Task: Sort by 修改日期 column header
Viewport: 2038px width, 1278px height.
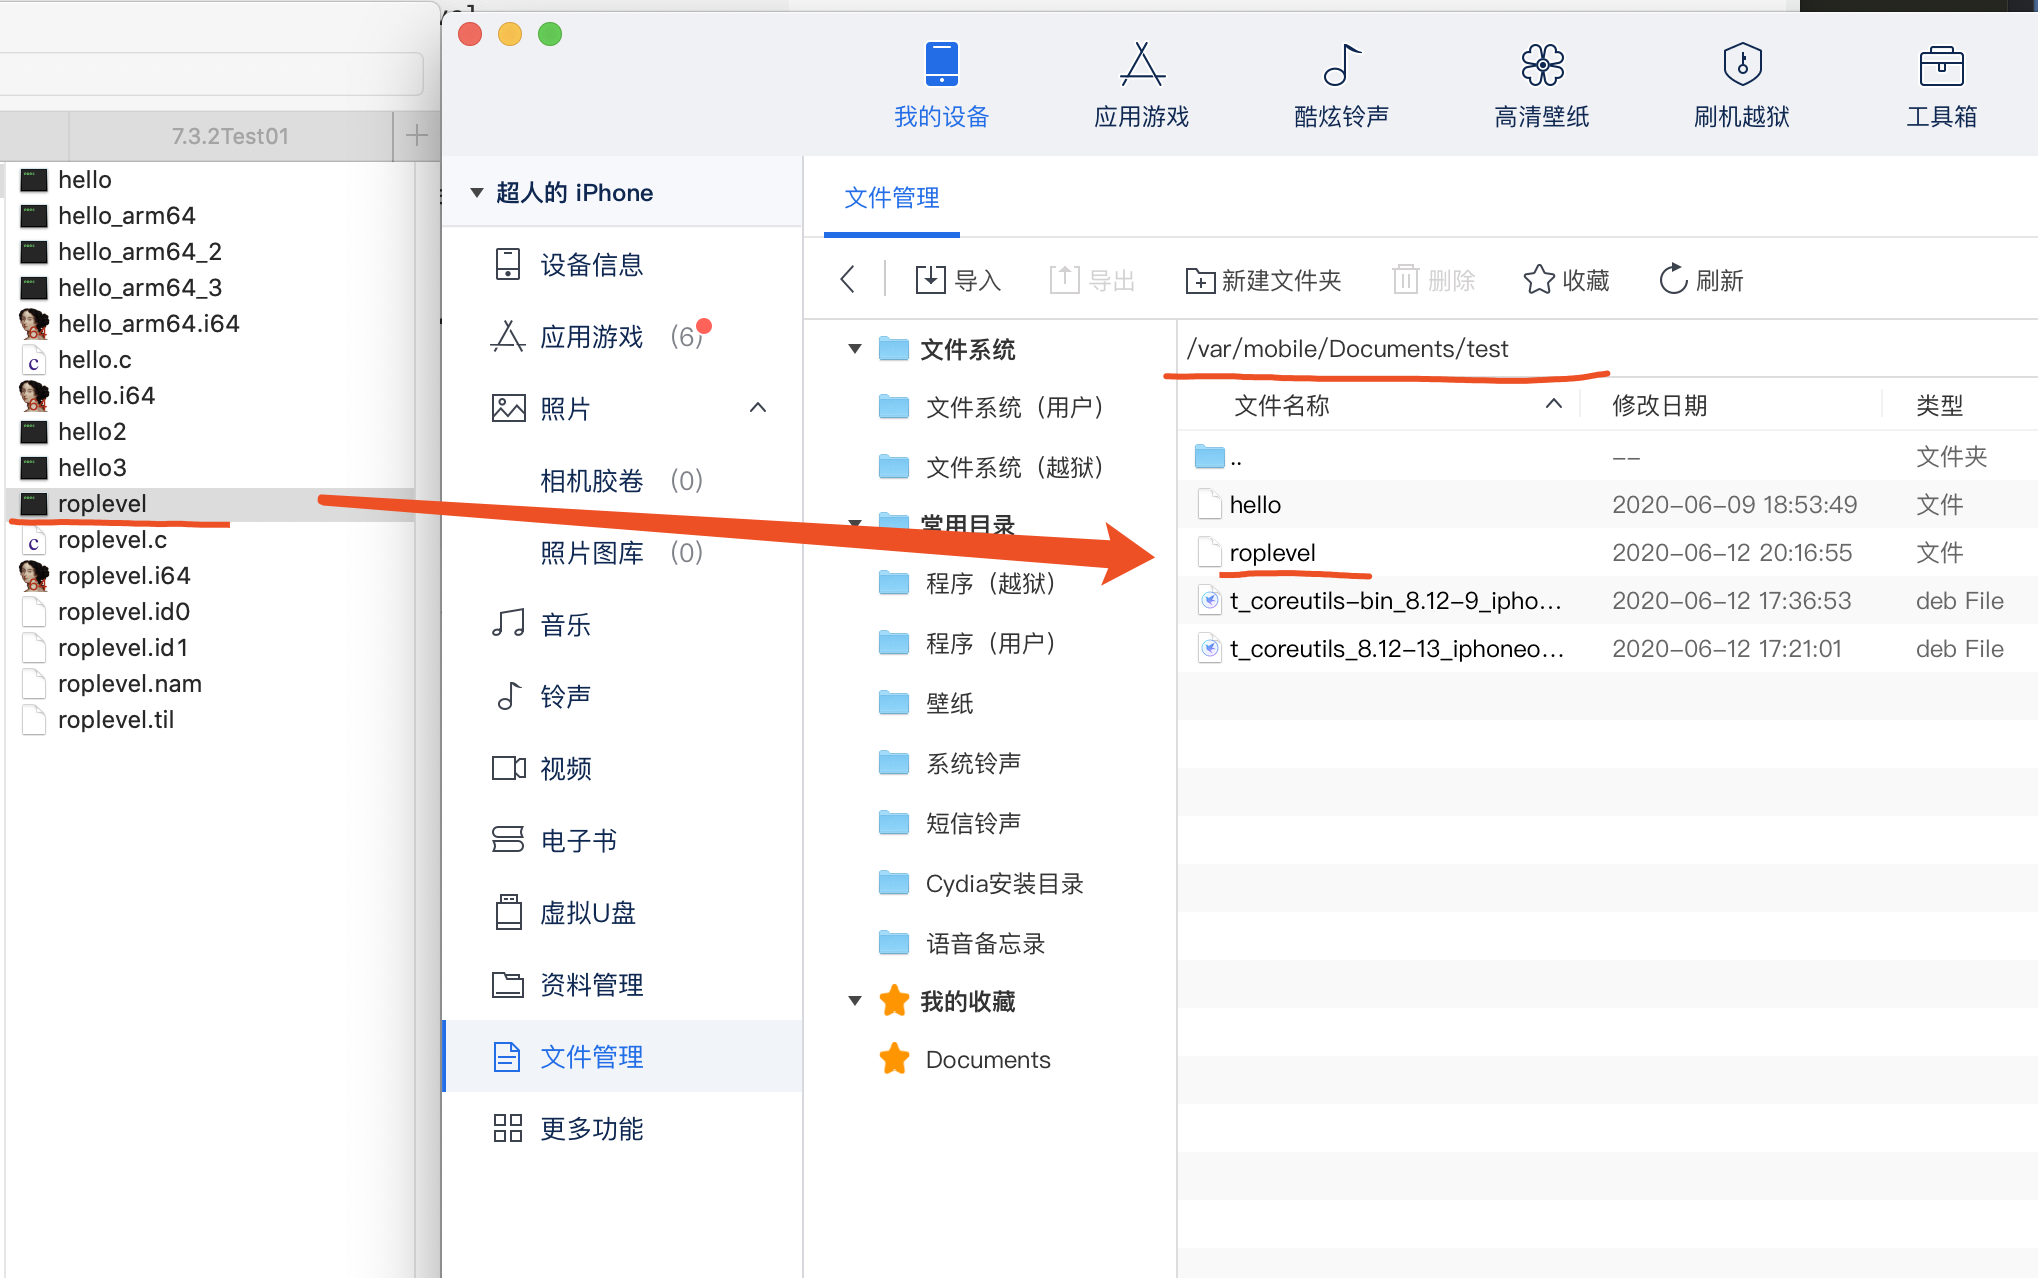Action: click(1660, 405)
